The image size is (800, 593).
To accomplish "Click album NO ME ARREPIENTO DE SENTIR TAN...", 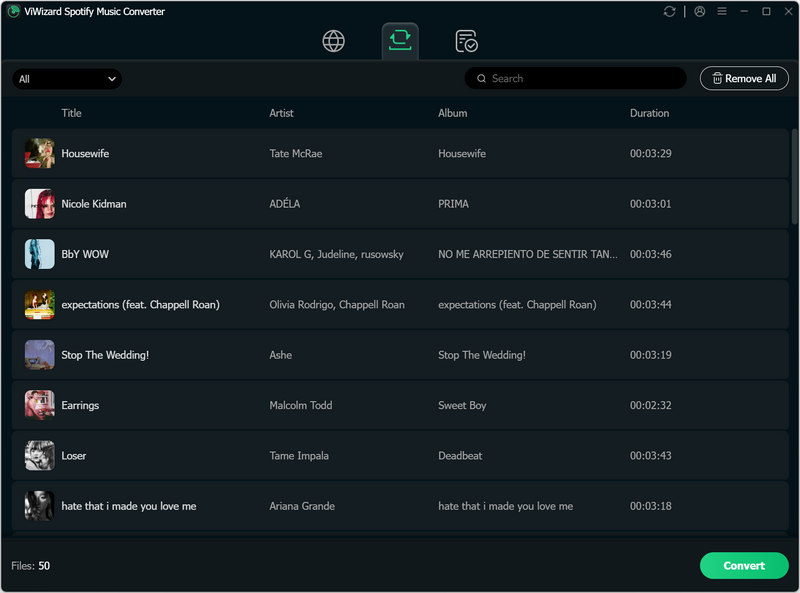I will [528, 254].
